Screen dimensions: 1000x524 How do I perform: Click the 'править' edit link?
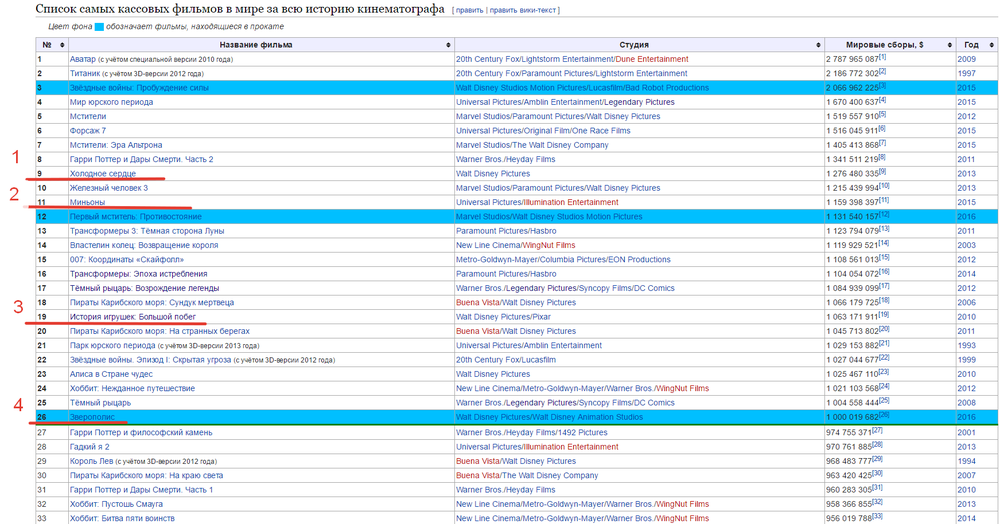[469, 10]
